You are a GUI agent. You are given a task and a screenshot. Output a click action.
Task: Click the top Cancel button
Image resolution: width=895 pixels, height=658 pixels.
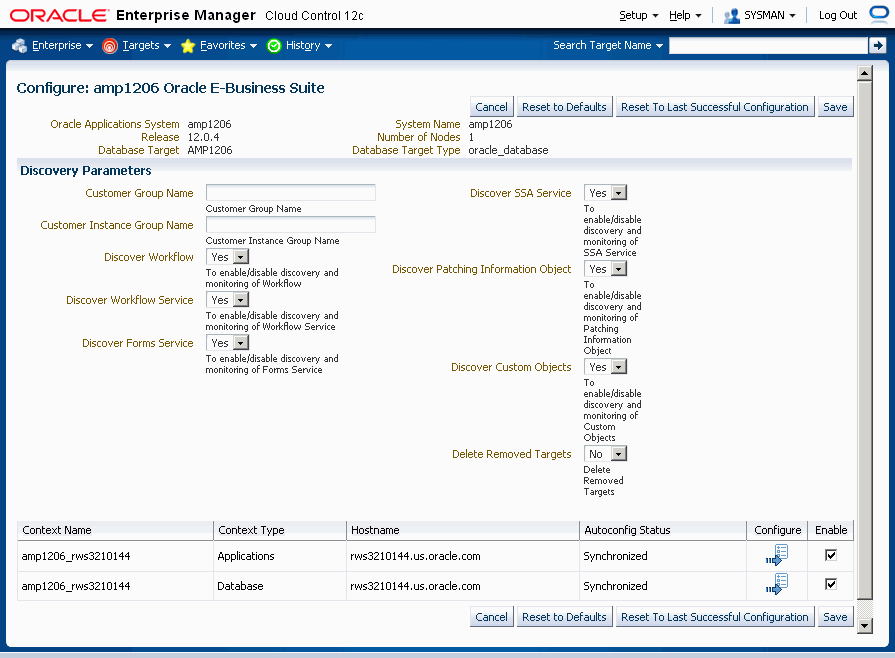coord(491,107)
